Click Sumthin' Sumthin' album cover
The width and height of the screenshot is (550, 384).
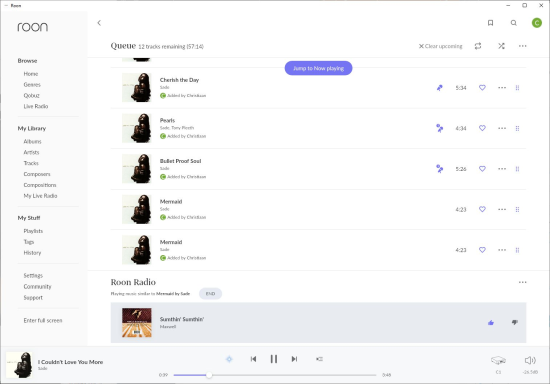[137, 323]
